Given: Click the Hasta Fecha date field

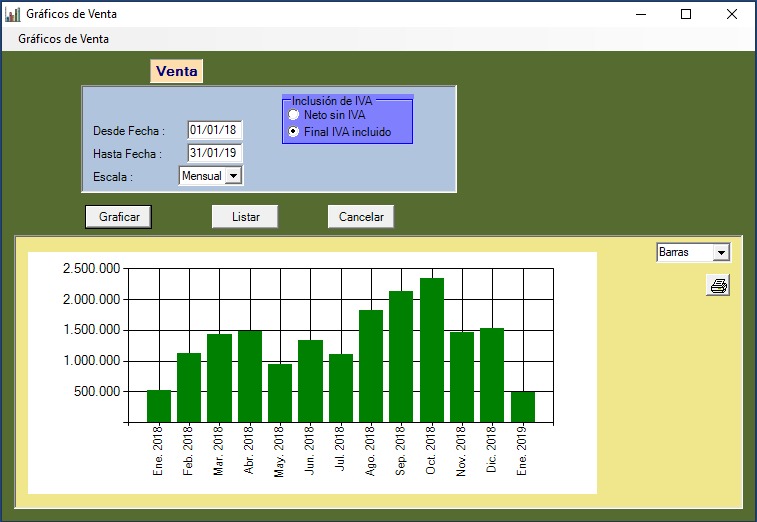Looking at the screenshot, I should point(214,153).
